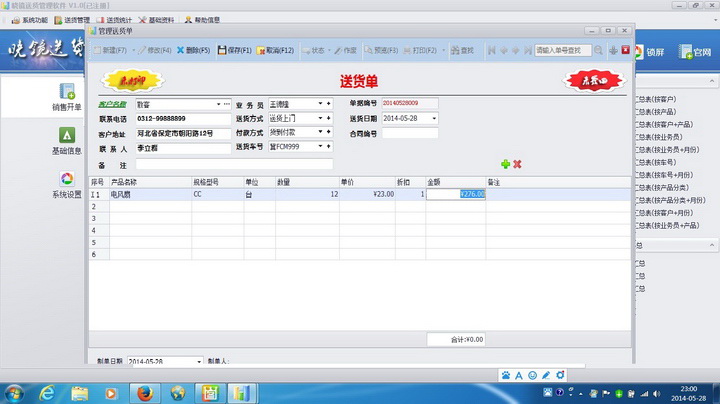The height and width of the screenshot is (404, 720).
Task: Click the 状态 status toolbar icon
Action: coord(306,50)
